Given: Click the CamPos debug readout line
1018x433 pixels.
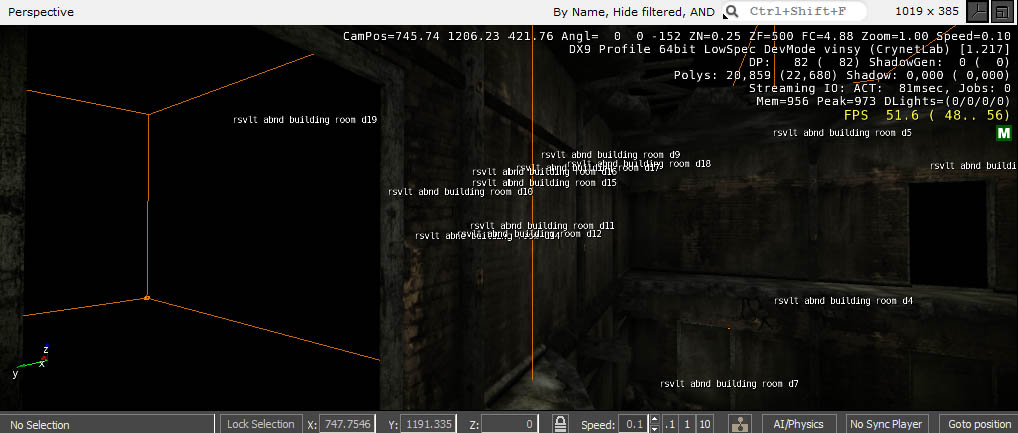Looking at the screenshot, I should pyautogui.click(x=677, y=36).
